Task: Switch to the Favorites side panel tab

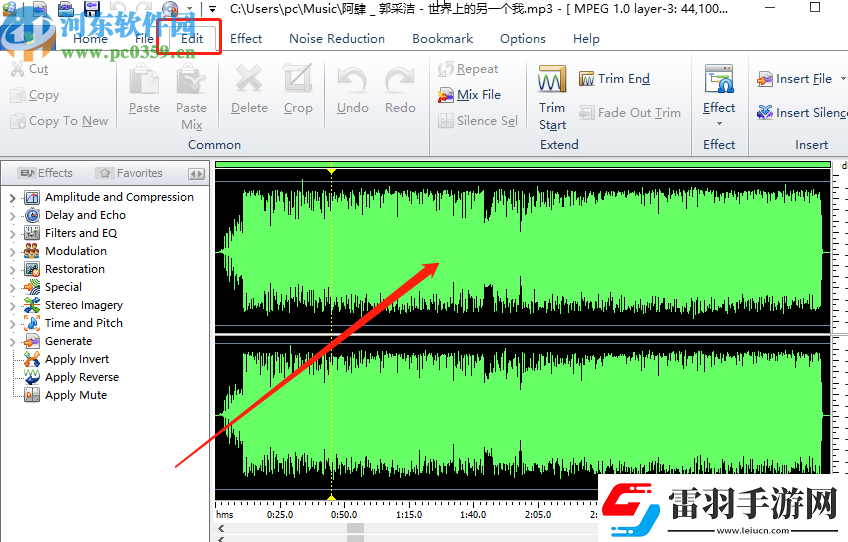Action: 129,173
